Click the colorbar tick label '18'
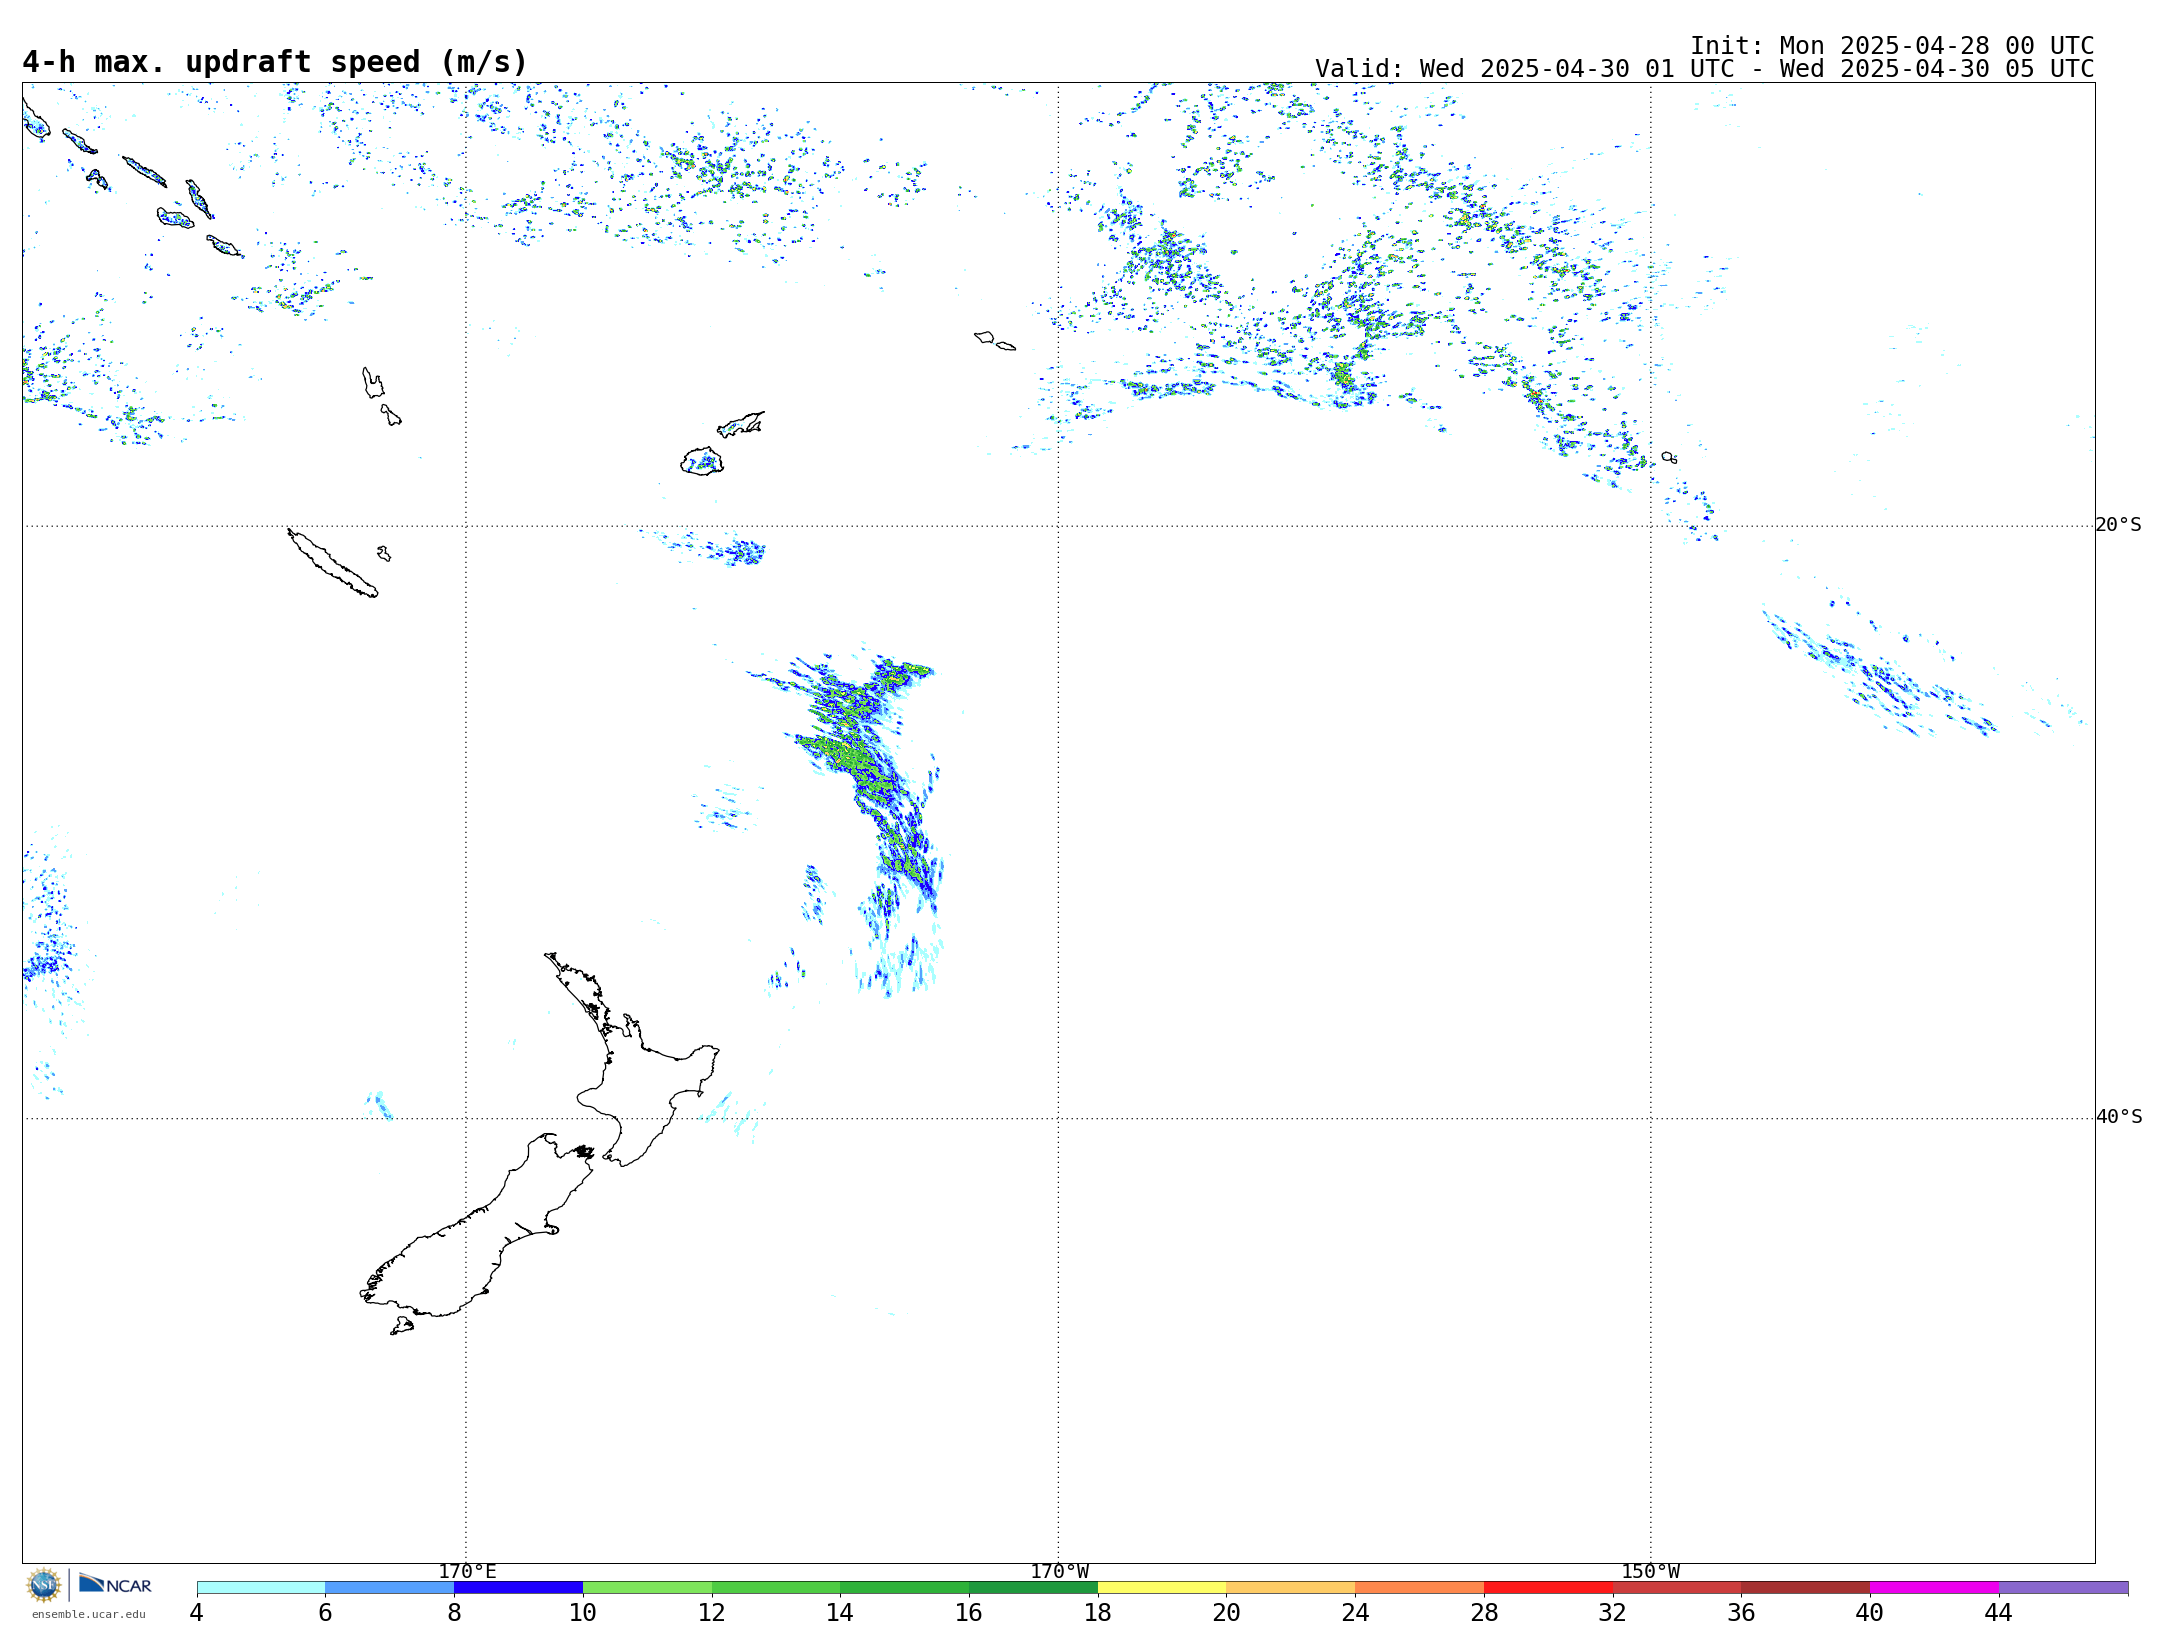This screenshot has width=2160, height=1626. 1098,1612
